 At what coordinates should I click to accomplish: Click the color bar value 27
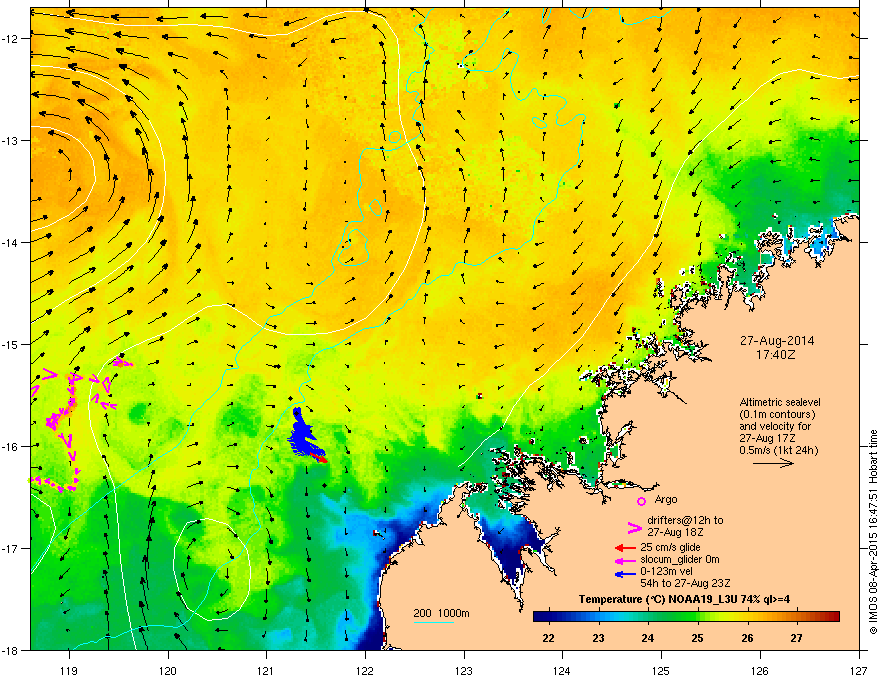(796, 638)
